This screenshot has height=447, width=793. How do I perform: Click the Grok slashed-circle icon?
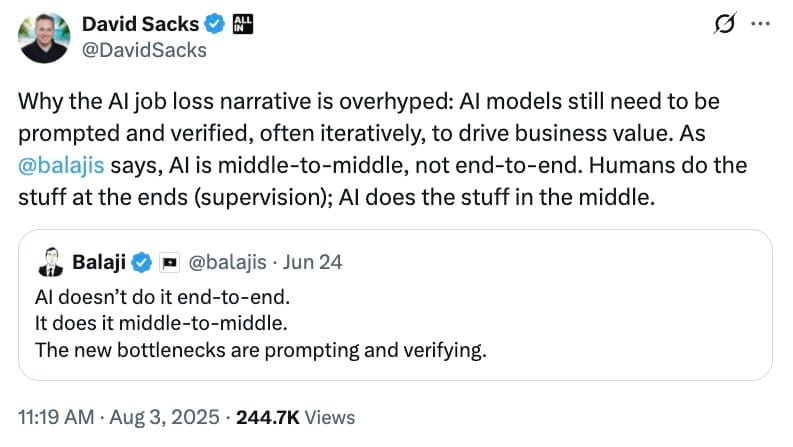click(725, 24)
